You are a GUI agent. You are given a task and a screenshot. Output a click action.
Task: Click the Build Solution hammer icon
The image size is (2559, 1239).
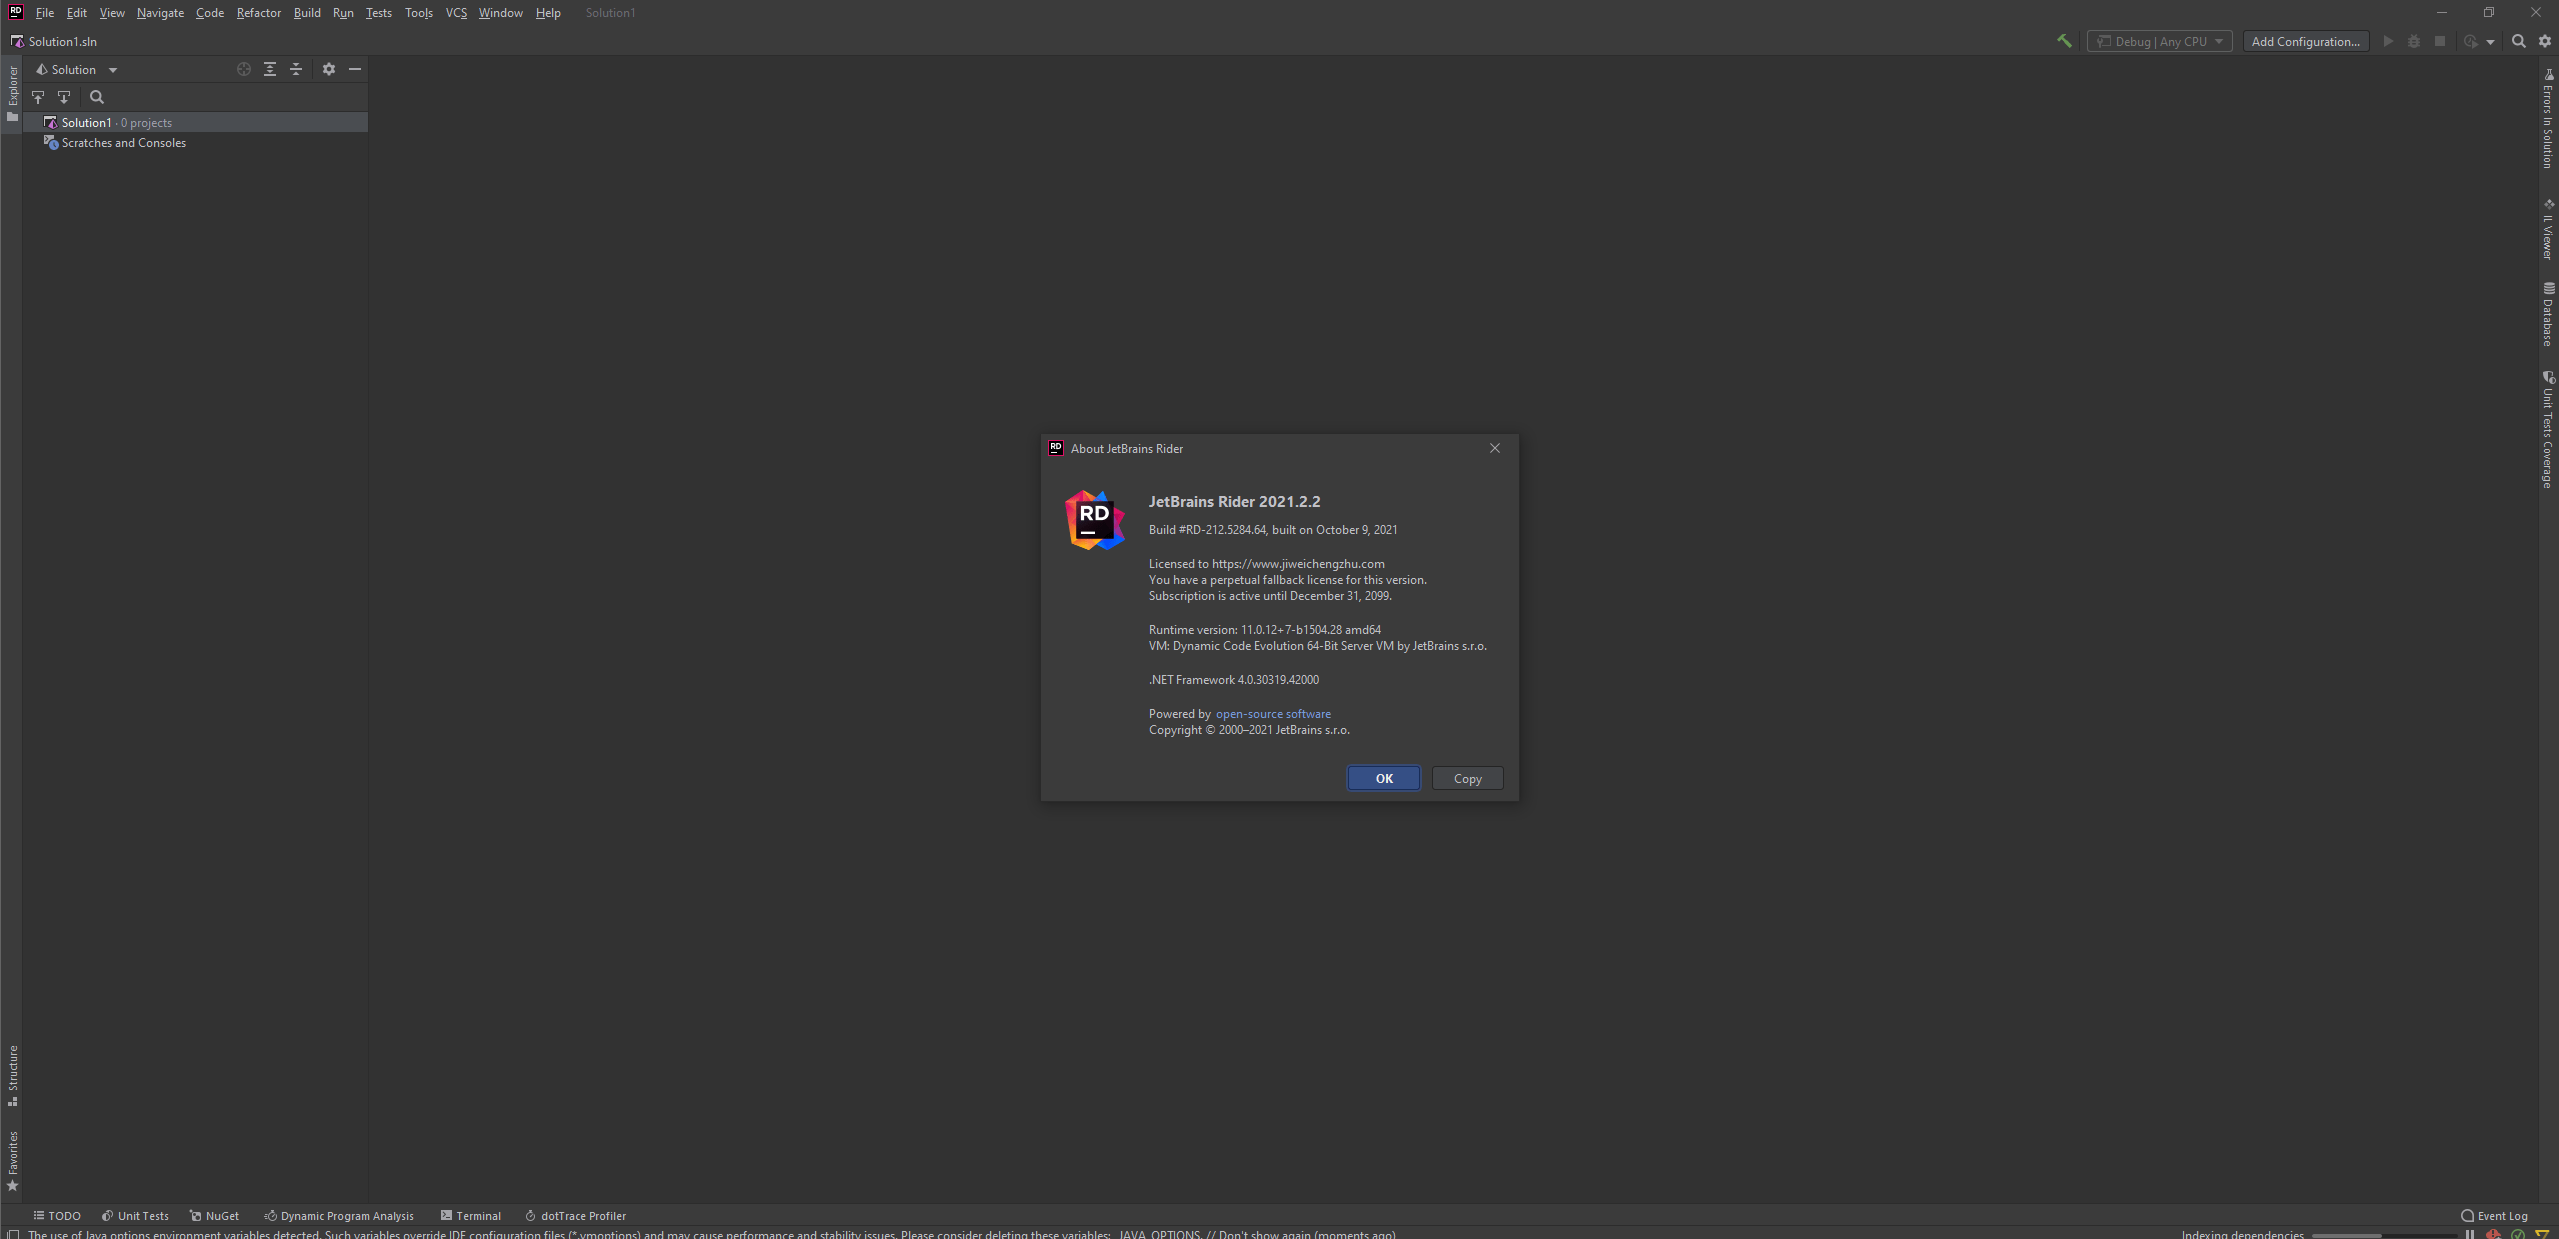pos(2063,41)
